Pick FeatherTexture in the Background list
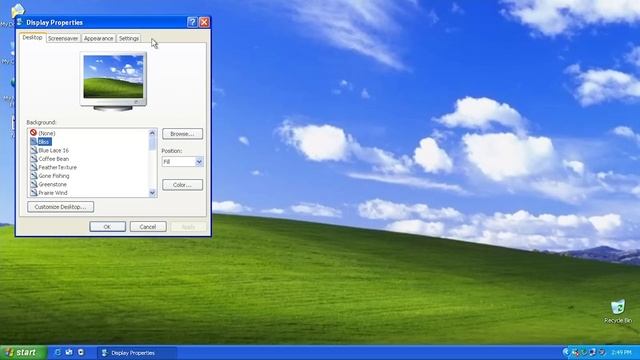This screenshot has width=640, height=360. [58, 167]
